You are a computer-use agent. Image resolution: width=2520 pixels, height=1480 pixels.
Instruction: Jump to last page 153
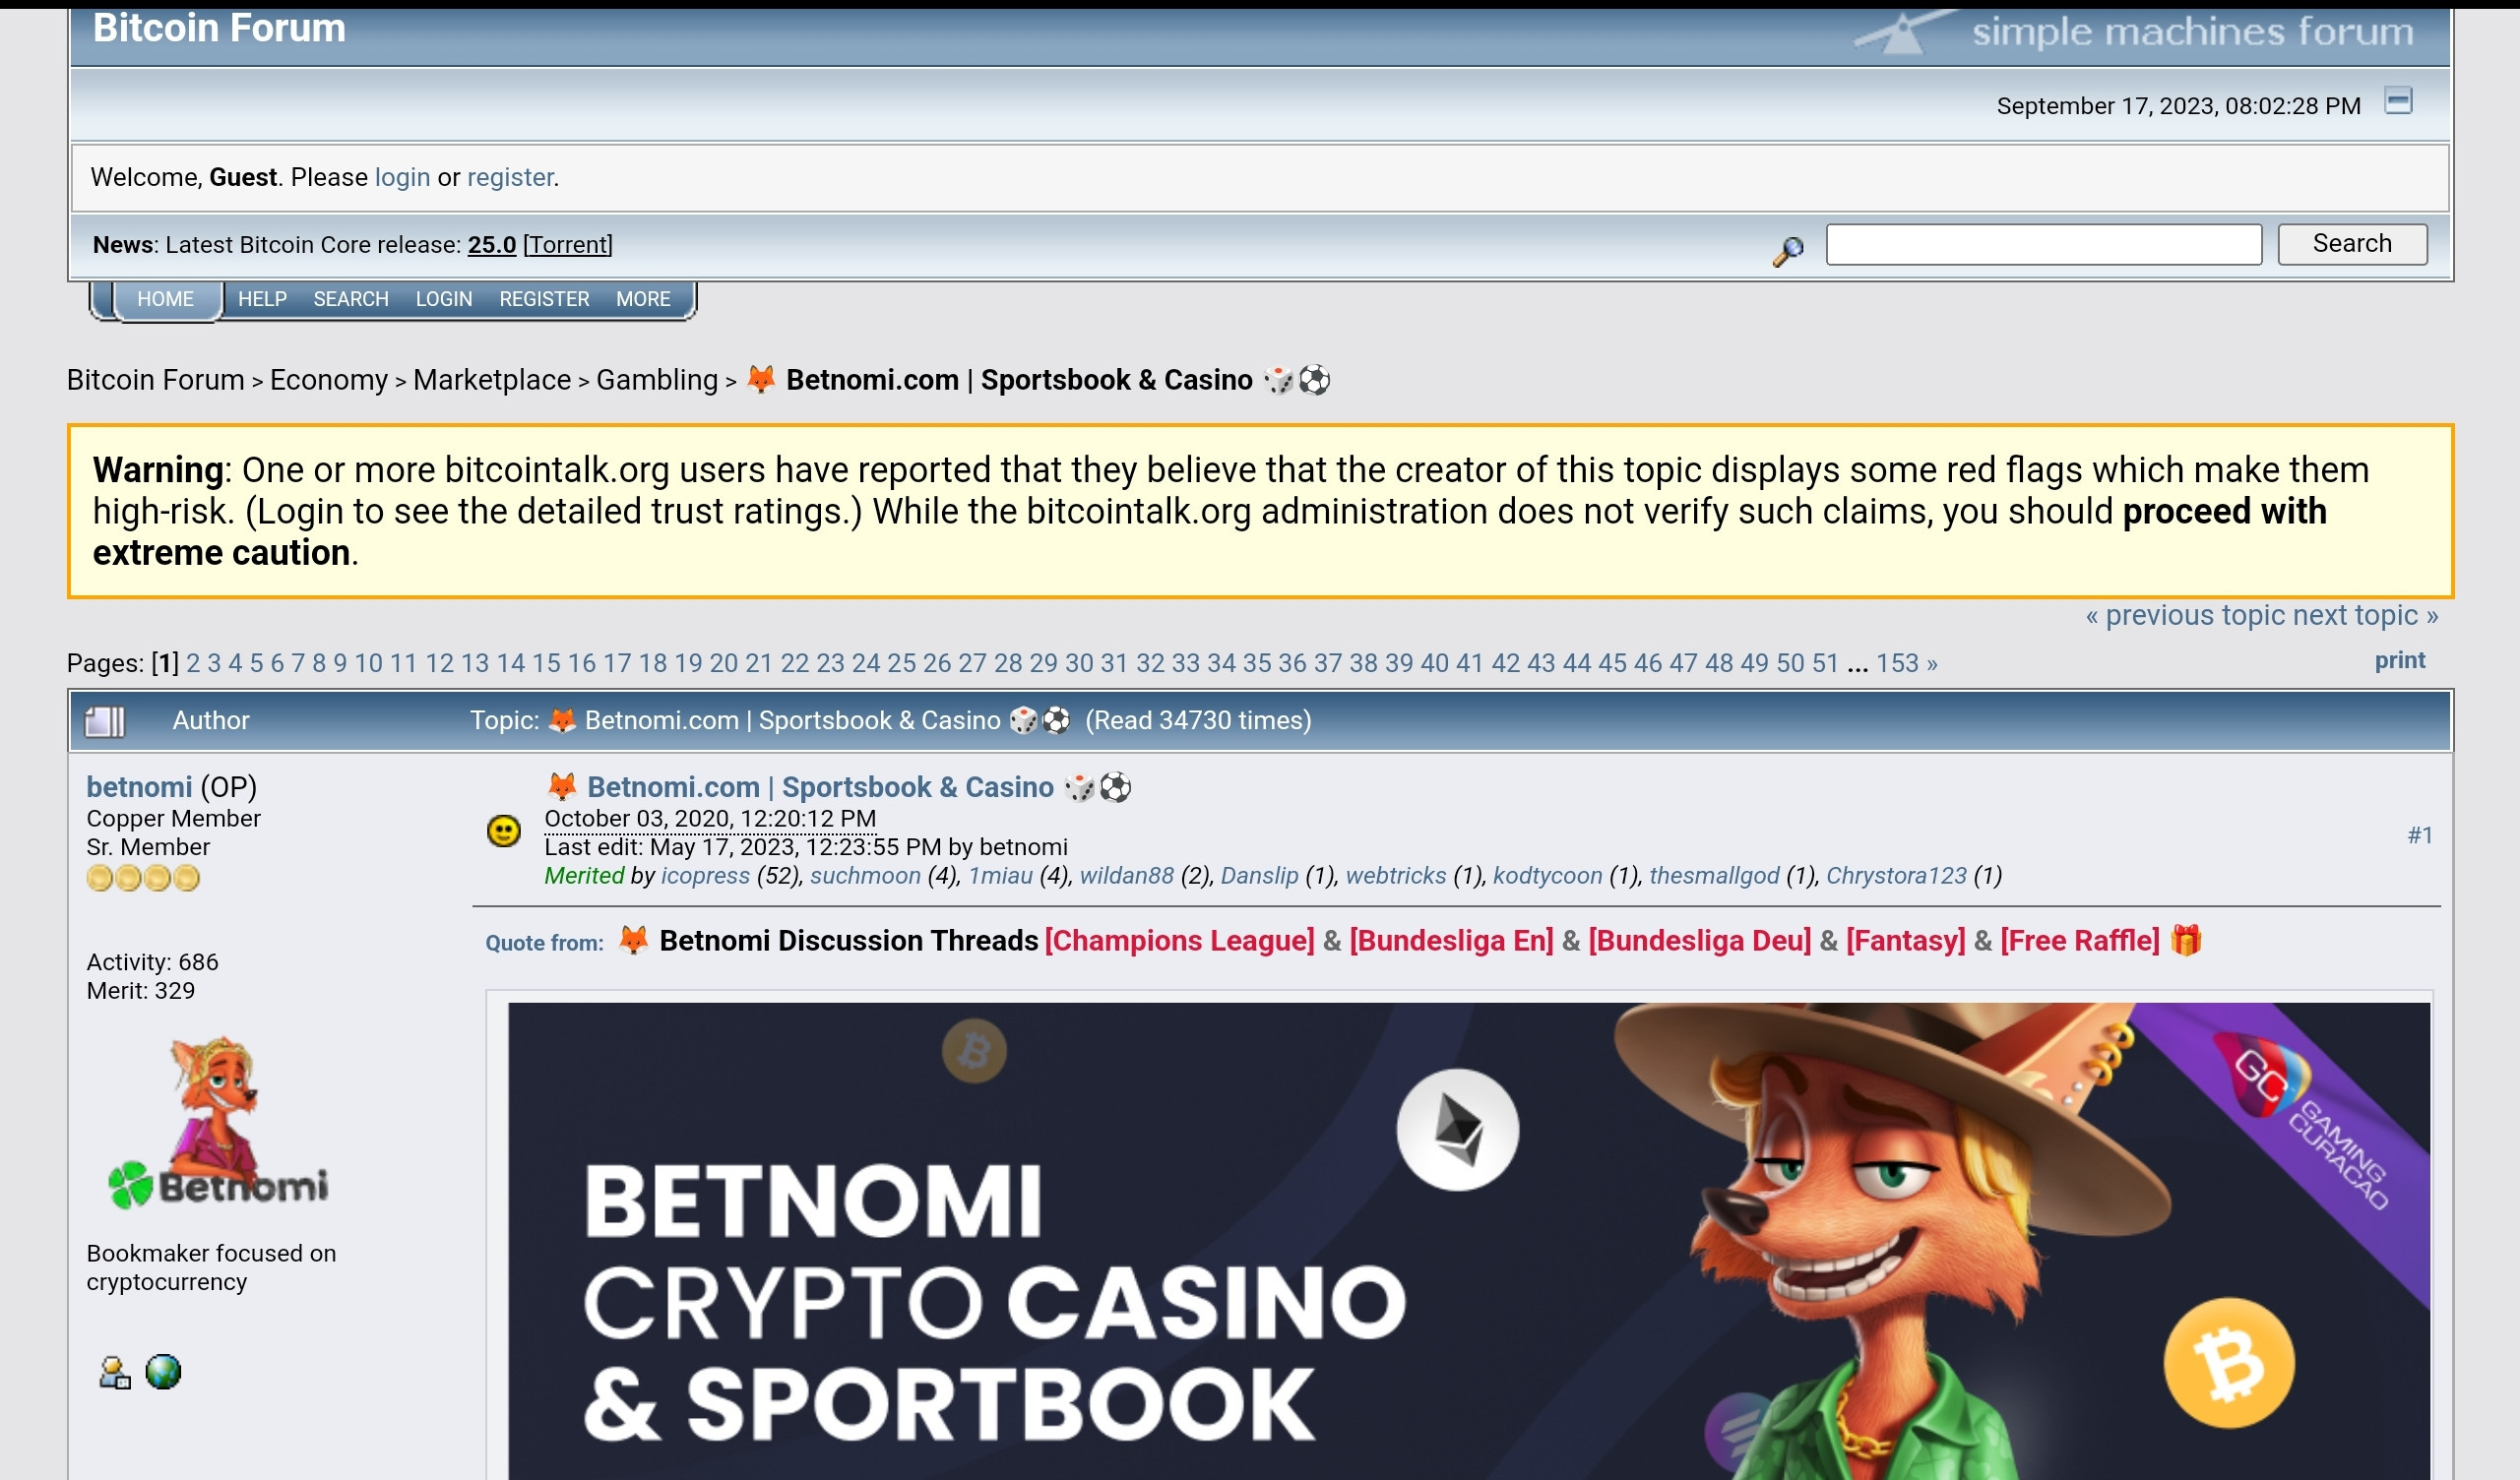(1897, 663)
